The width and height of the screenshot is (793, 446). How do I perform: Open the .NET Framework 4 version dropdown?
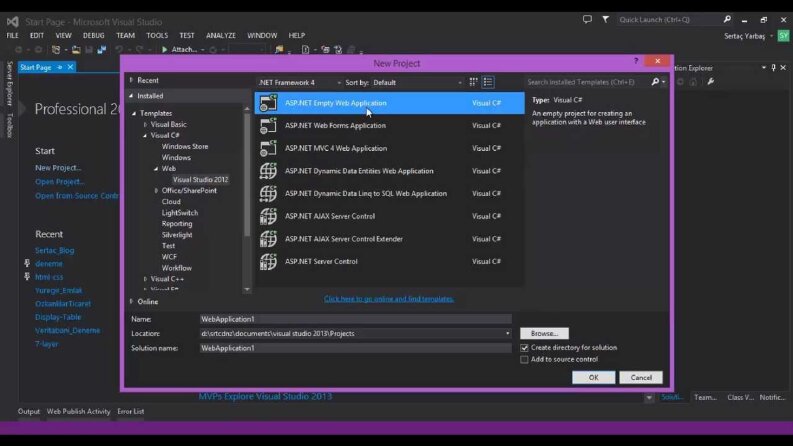point(299,82)
